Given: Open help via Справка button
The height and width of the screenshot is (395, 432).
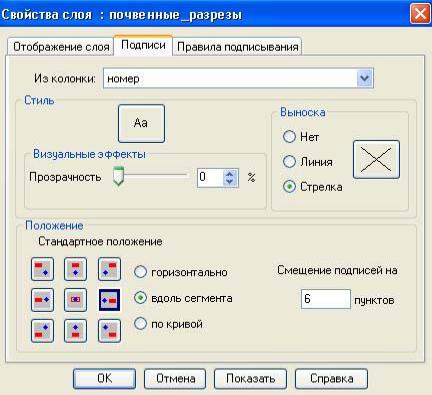Looking at the screenshot, I should (332, 379).
